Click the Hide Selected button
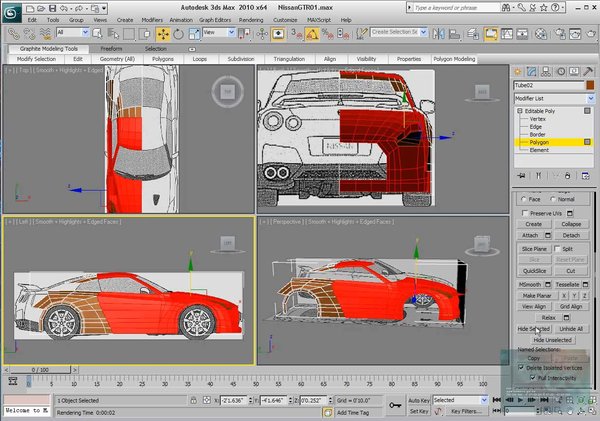 click(x=534, y=329)
